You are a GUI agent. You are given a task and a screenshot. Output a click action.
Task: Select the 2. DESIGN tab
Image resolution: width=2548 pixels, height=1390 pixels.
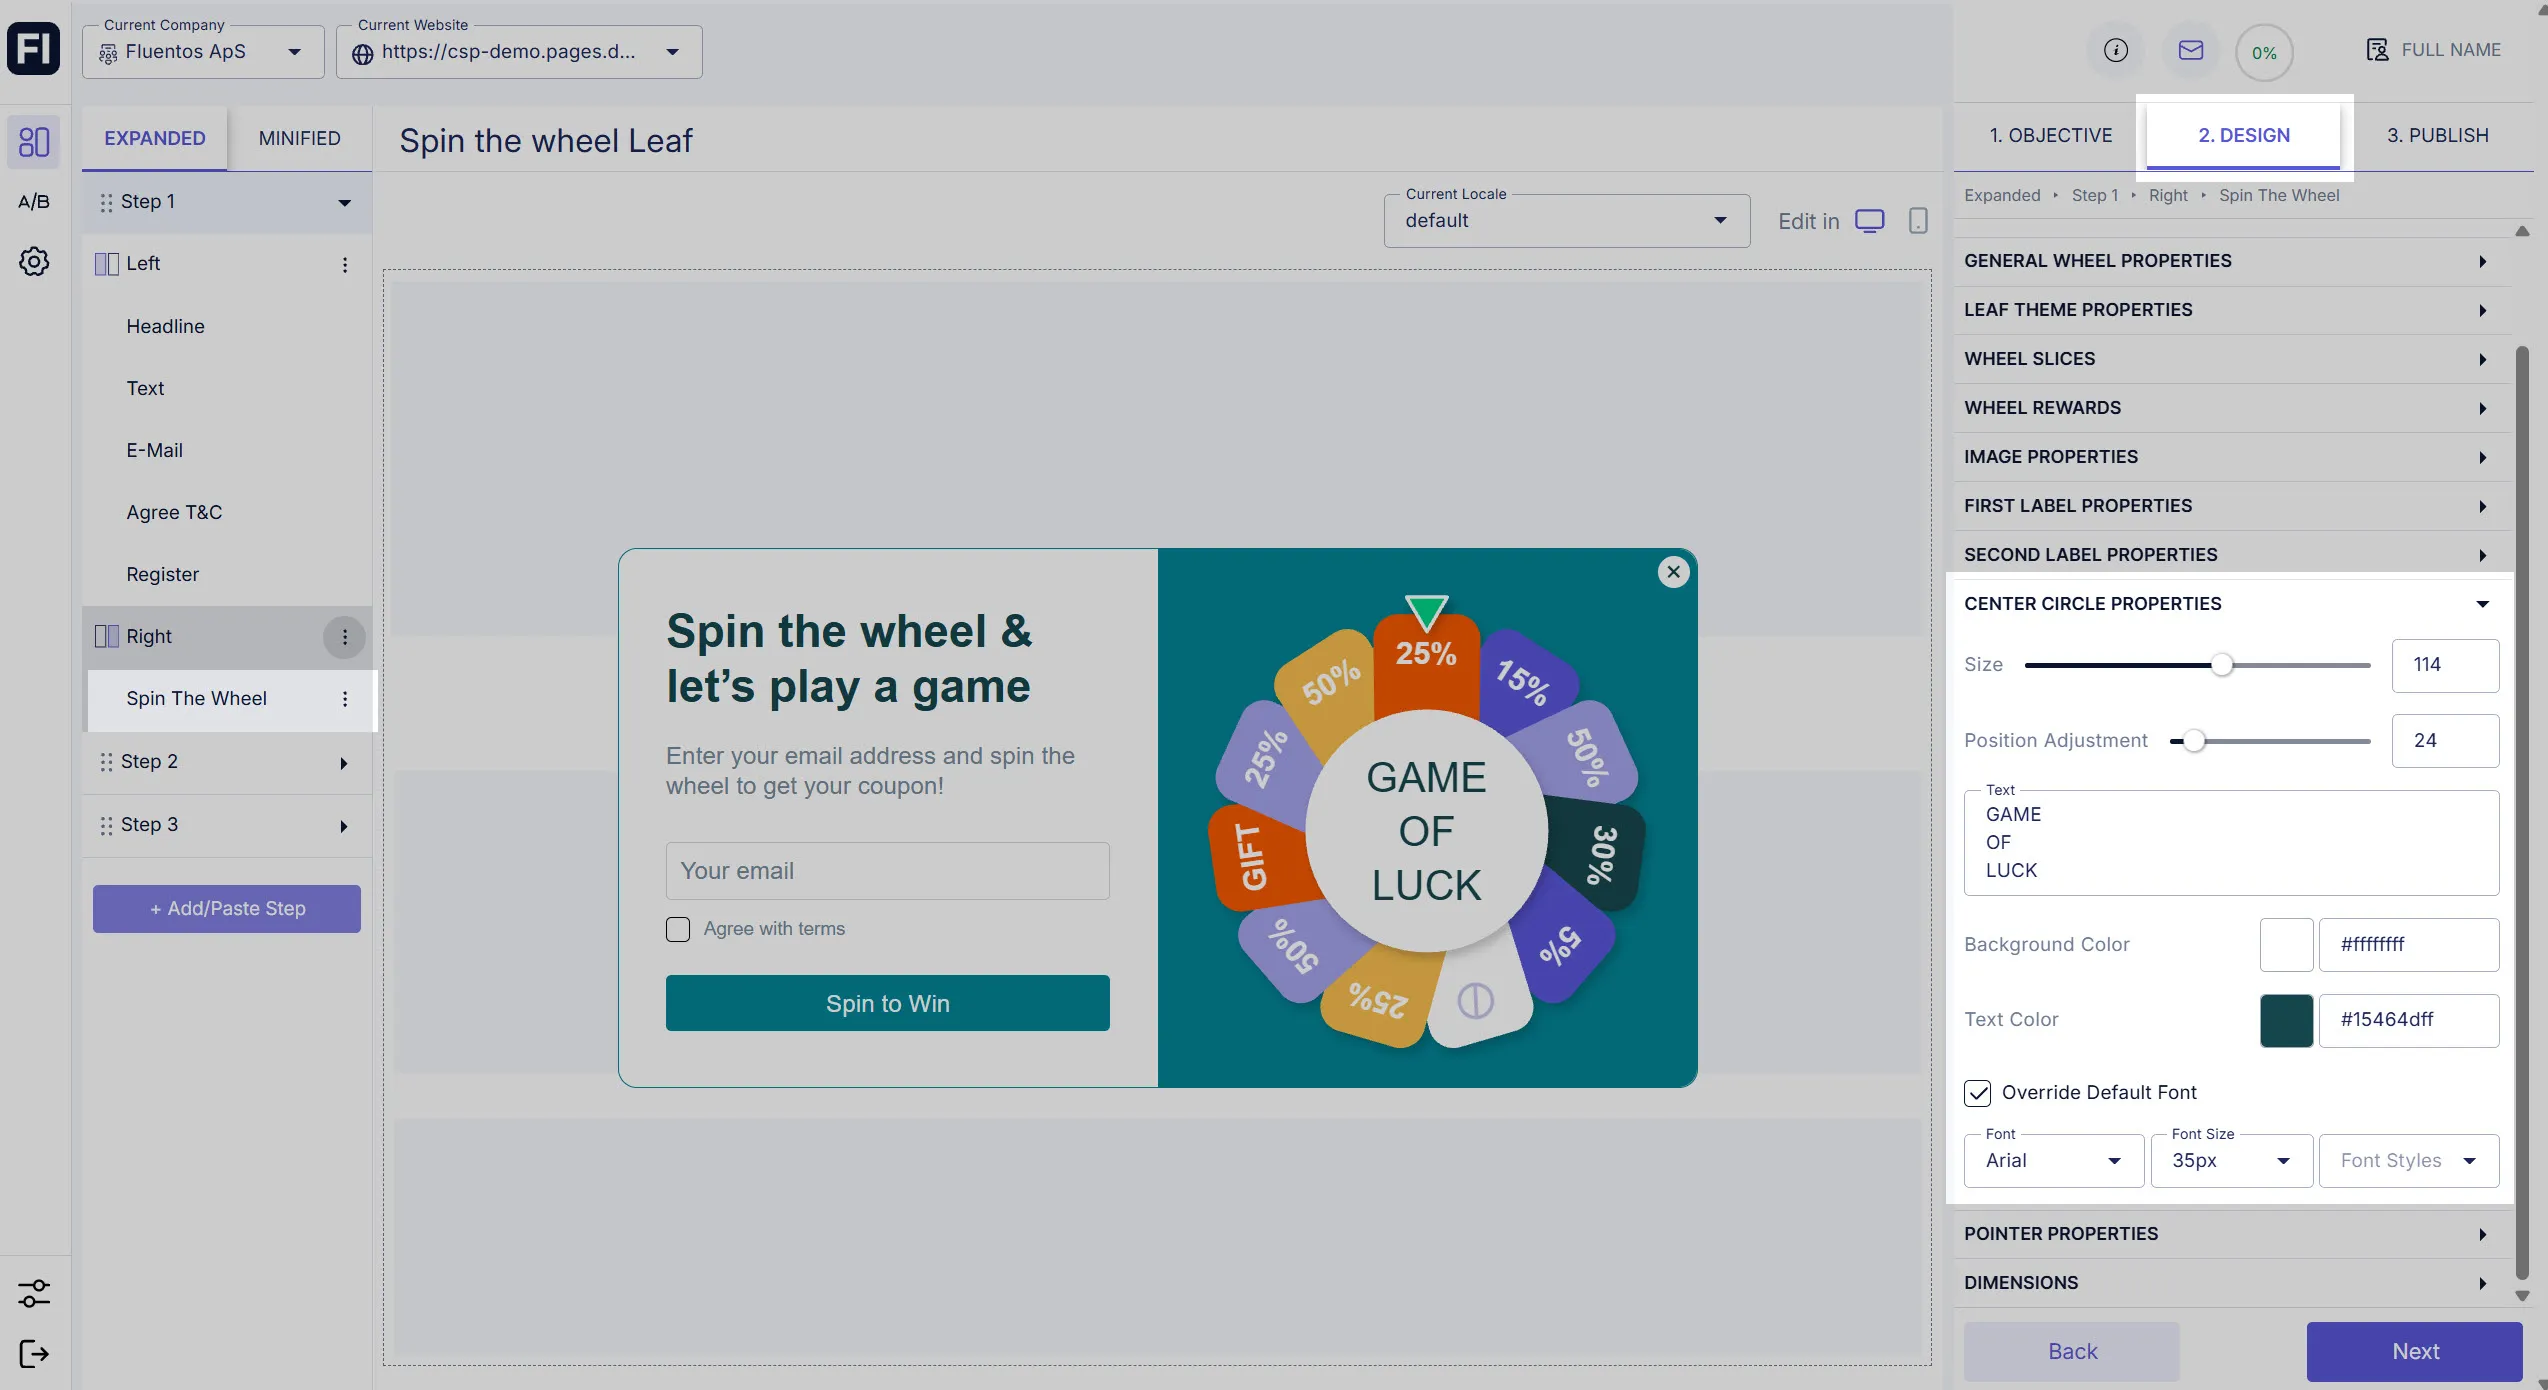(2243, 135)
